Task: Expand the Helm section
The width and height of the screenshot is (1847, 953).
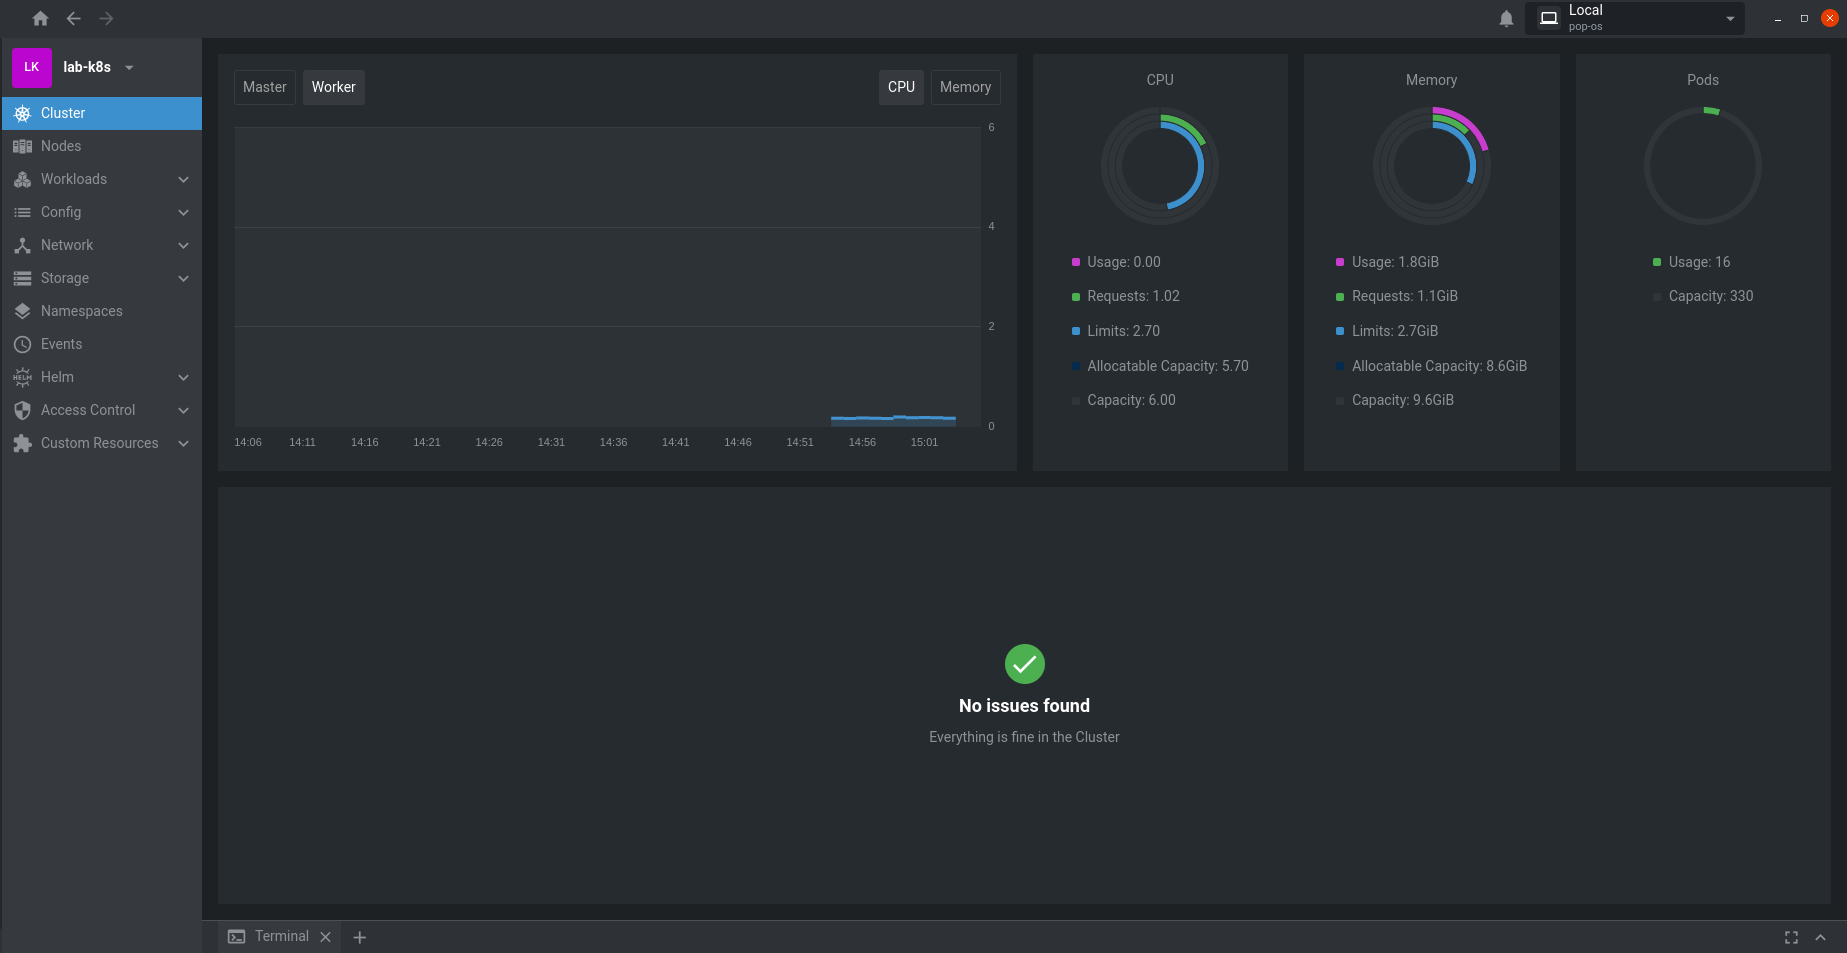Action: [x=183, y=377]
